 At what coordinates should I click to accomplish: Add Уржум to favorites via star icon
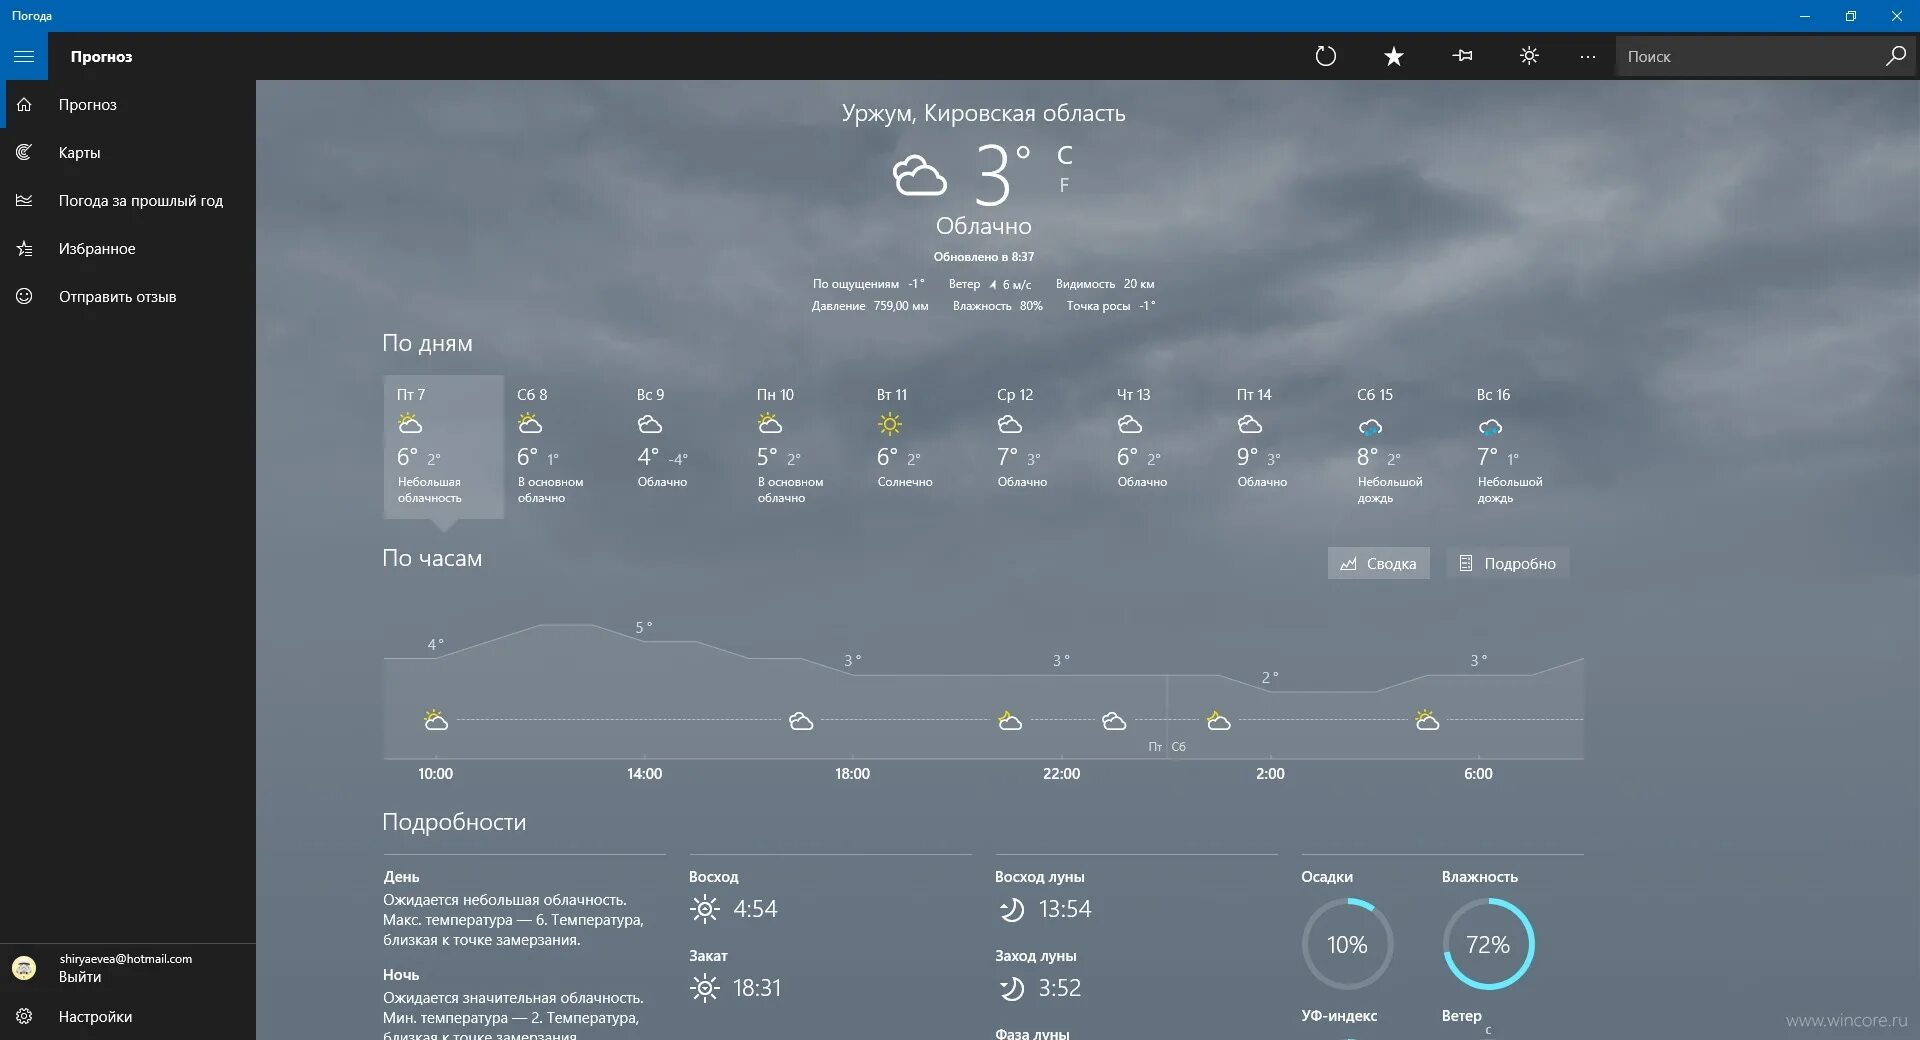pos(1392,56)
